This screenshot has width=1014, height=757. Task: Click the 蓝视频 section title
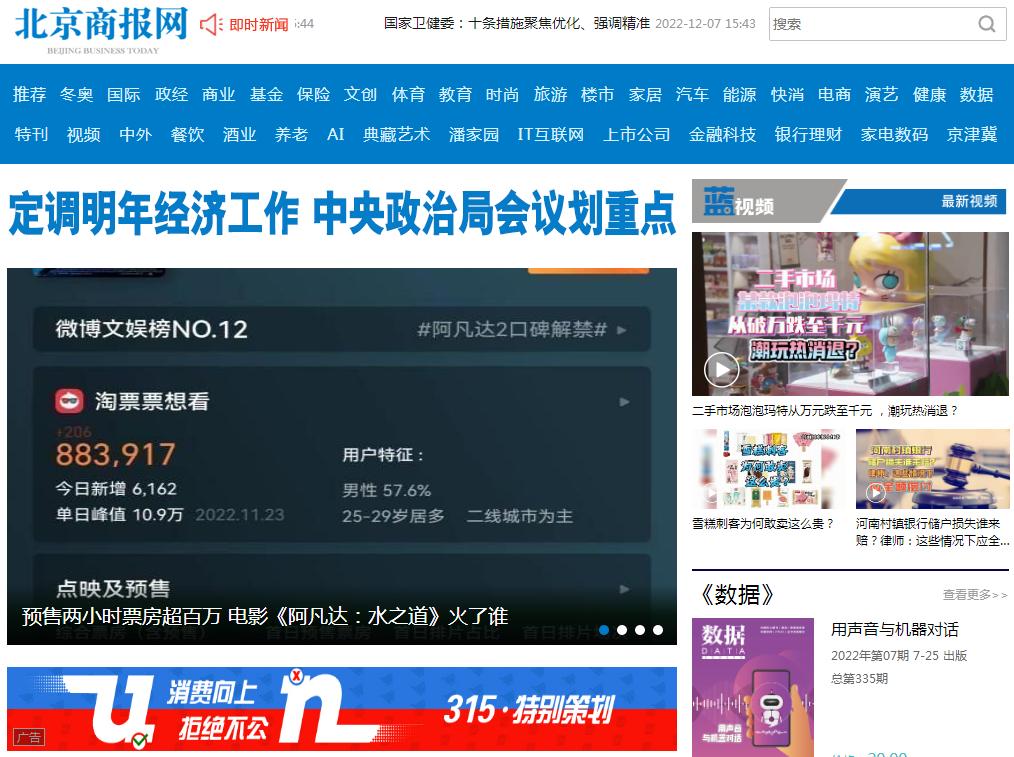coord(739,202)
